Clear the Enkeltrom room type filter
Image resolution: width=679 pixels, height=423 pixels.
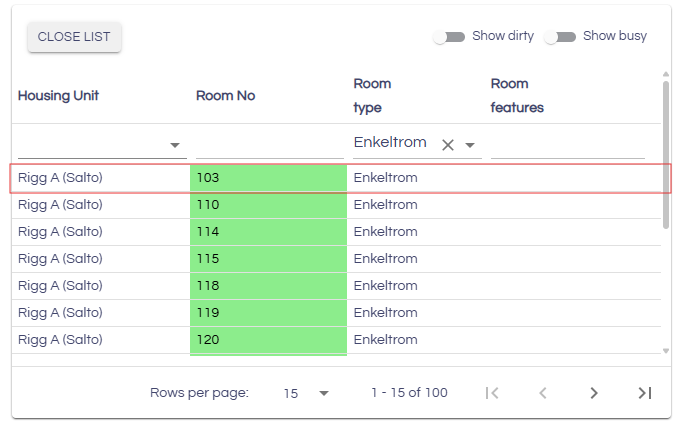448,145
